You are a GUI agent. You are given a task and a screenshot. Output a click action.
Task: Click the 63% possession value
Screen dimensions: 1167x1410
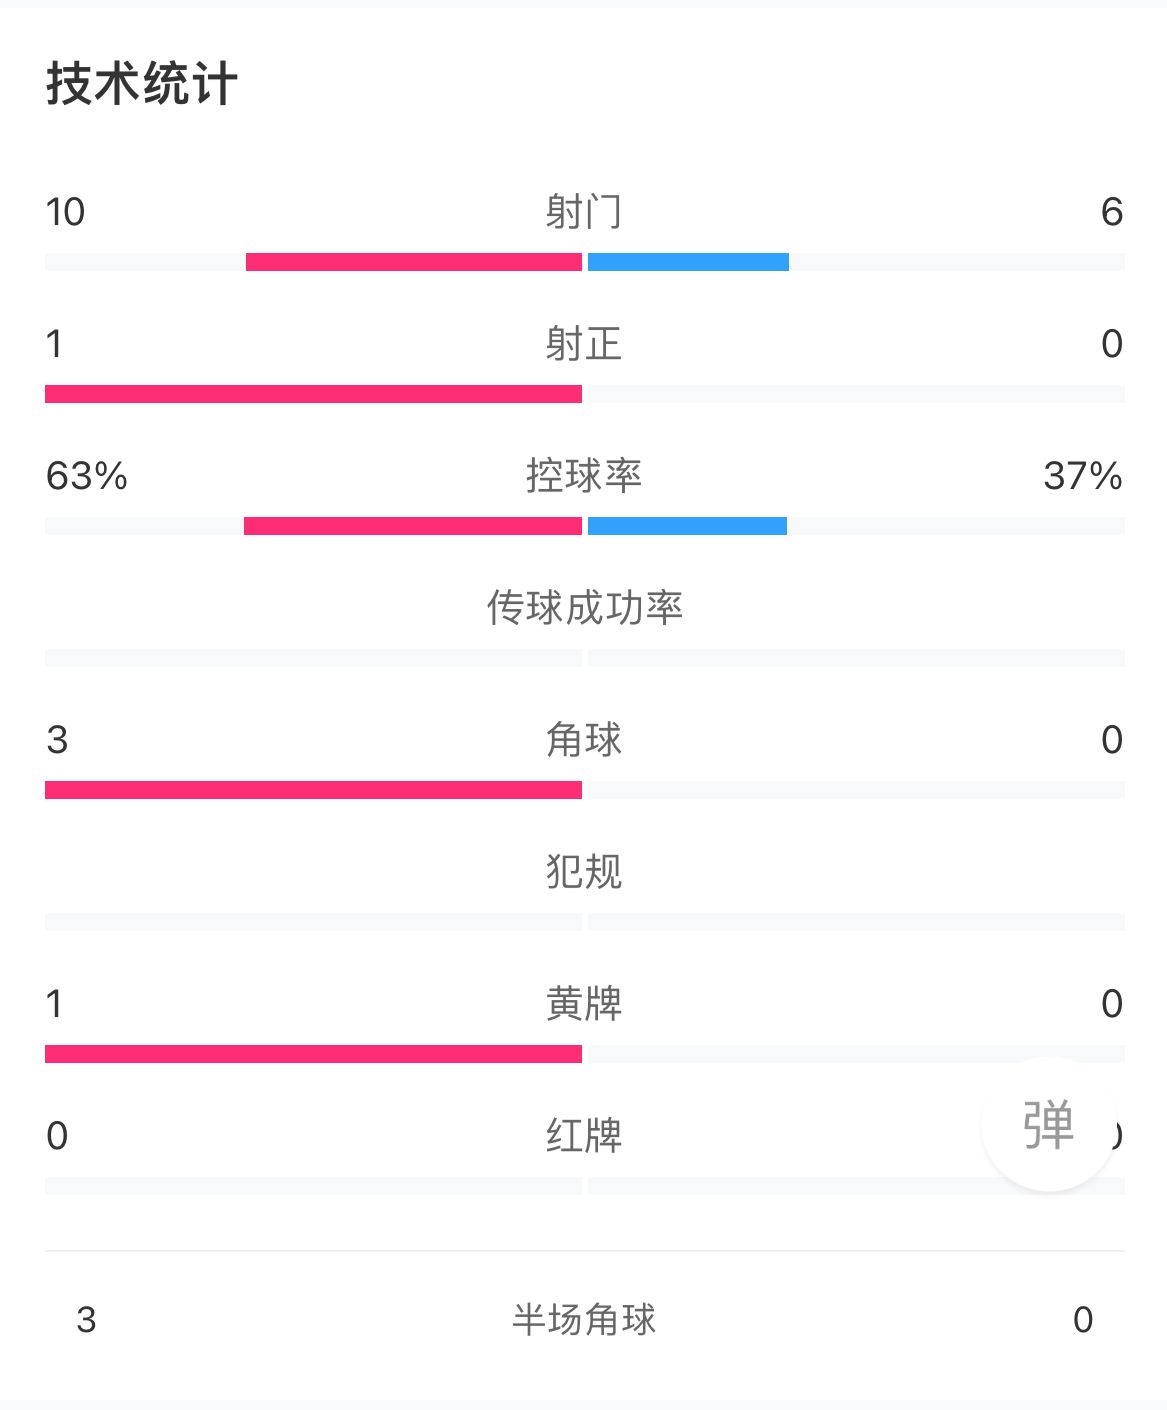(87, 476)
